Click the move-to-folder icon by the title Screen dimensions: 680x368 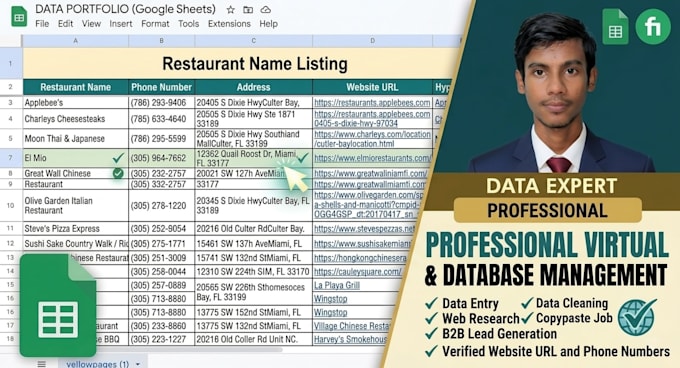(x=248, y=10)
